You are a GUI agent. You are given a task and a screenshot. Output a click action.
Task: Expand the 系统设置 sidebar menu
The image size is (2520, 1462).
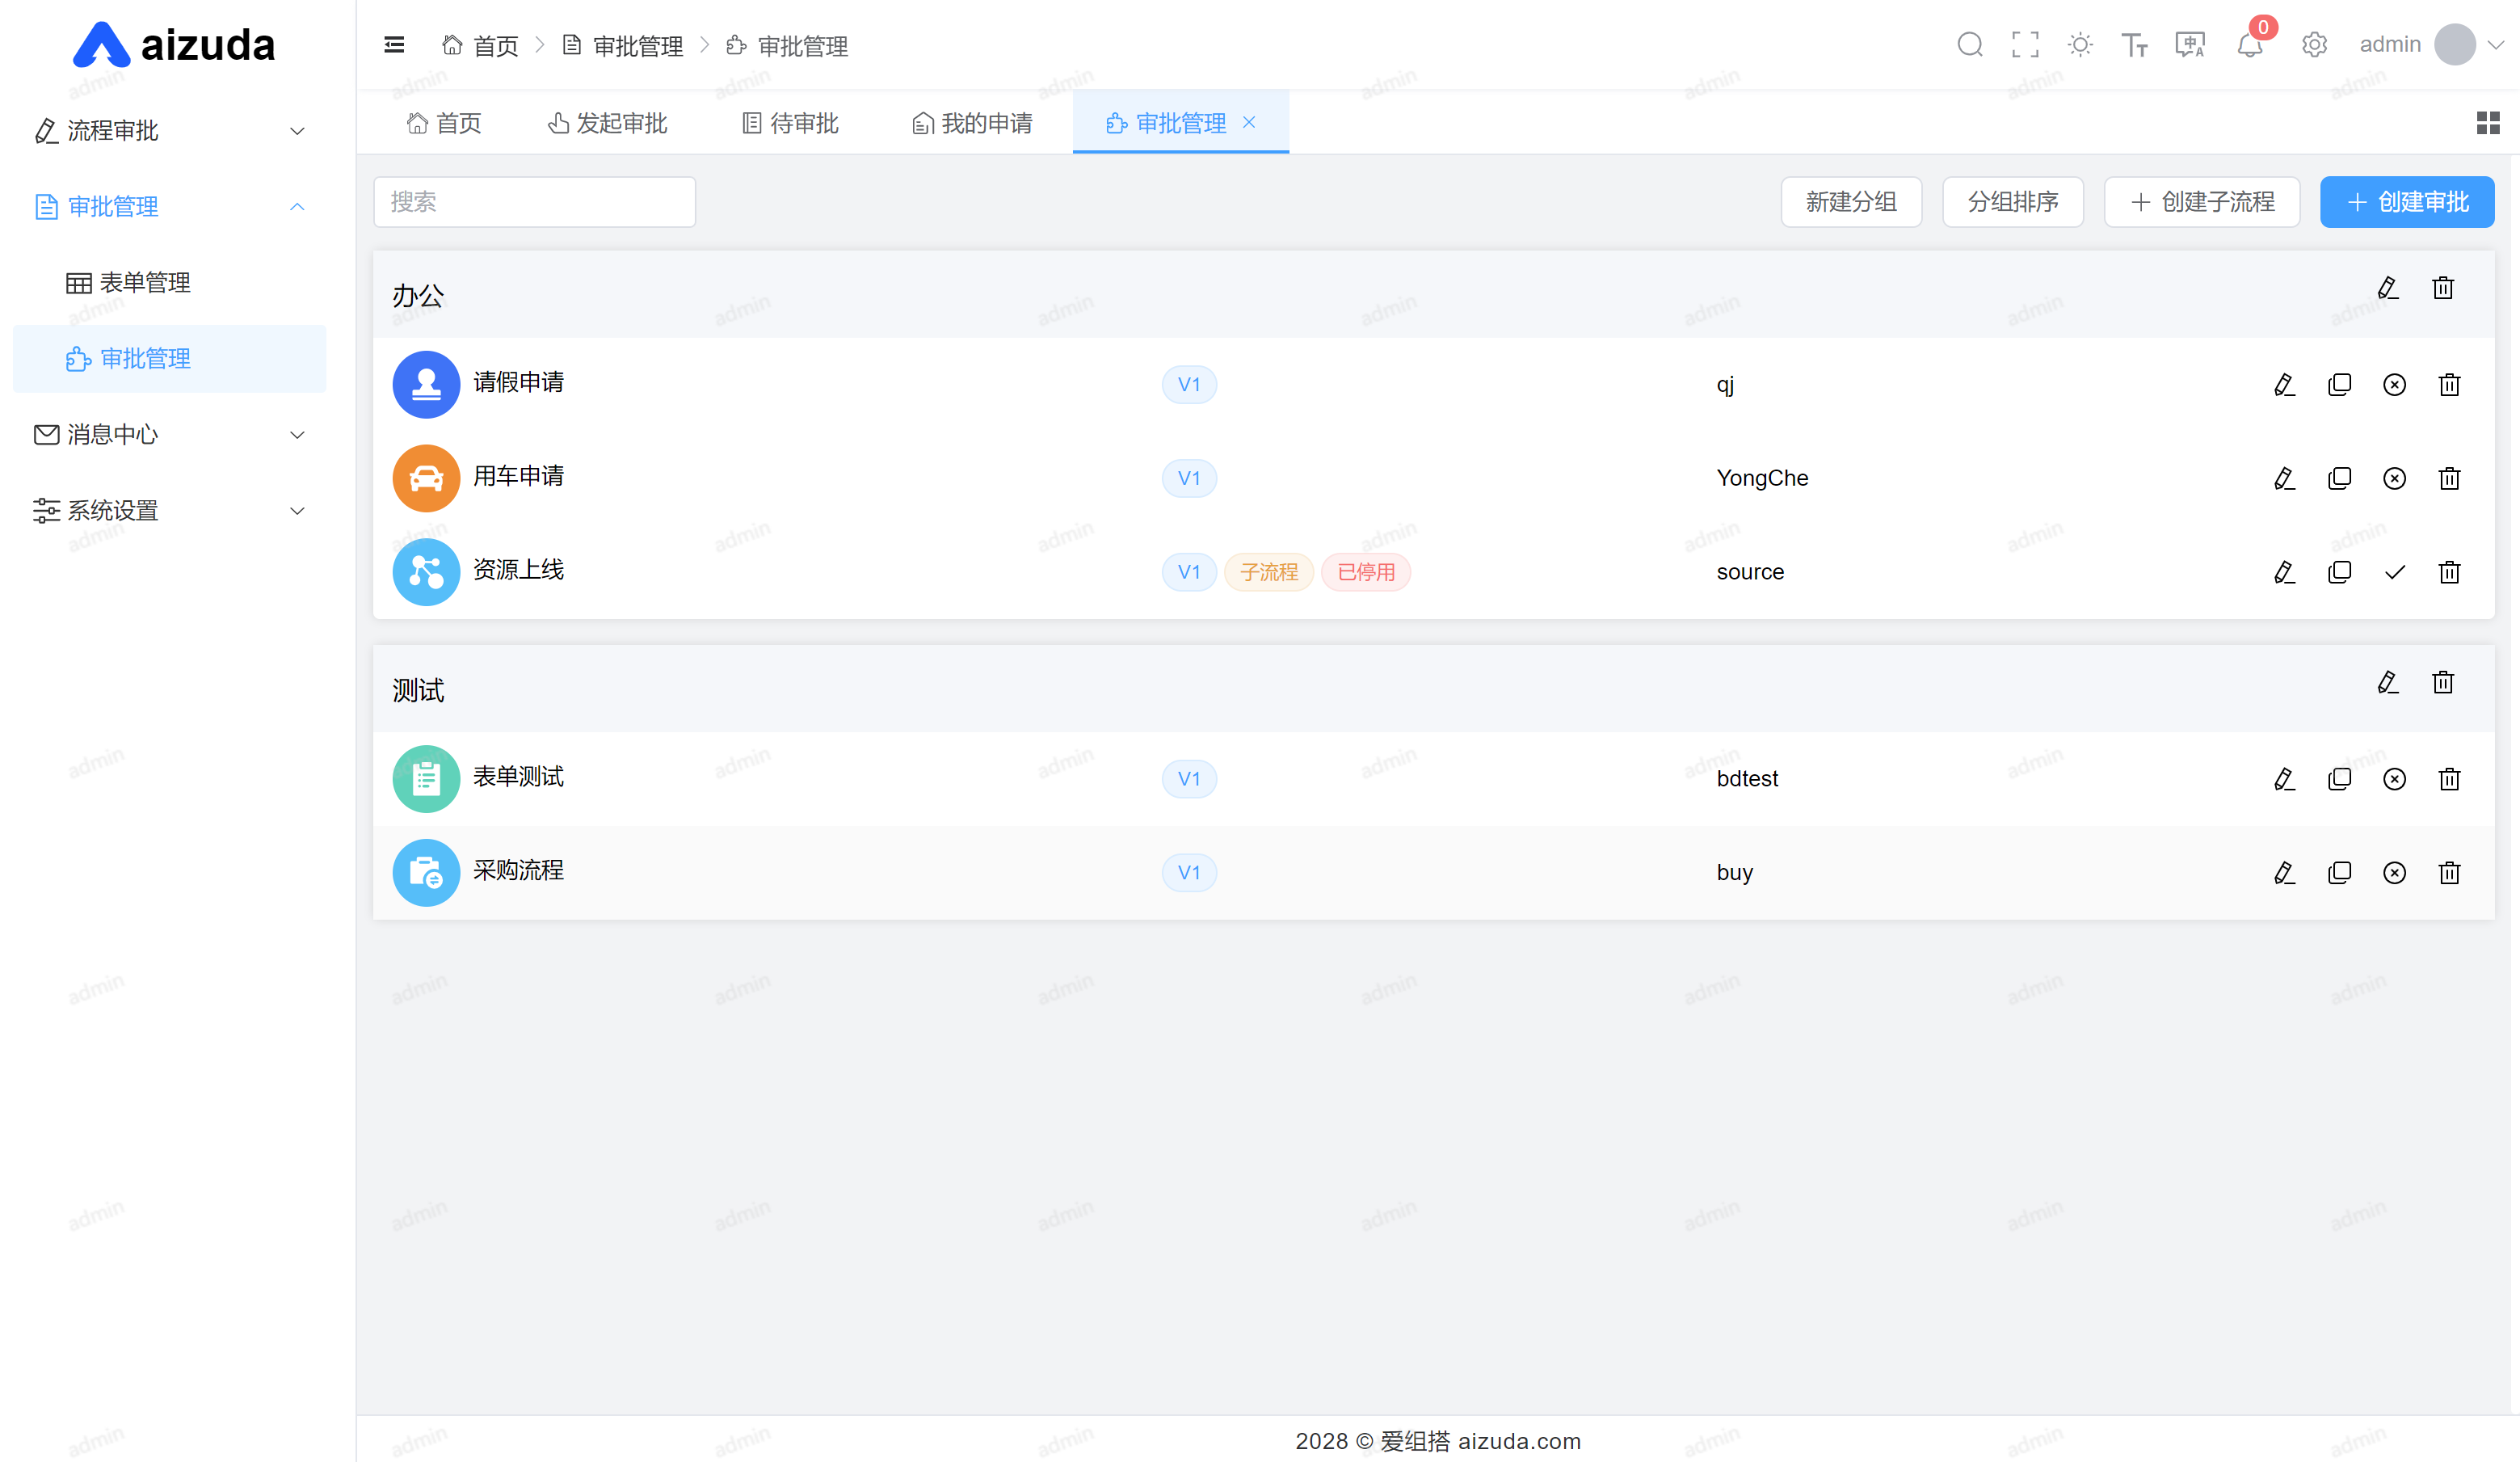pyautogui.click(x=170, y=511)
